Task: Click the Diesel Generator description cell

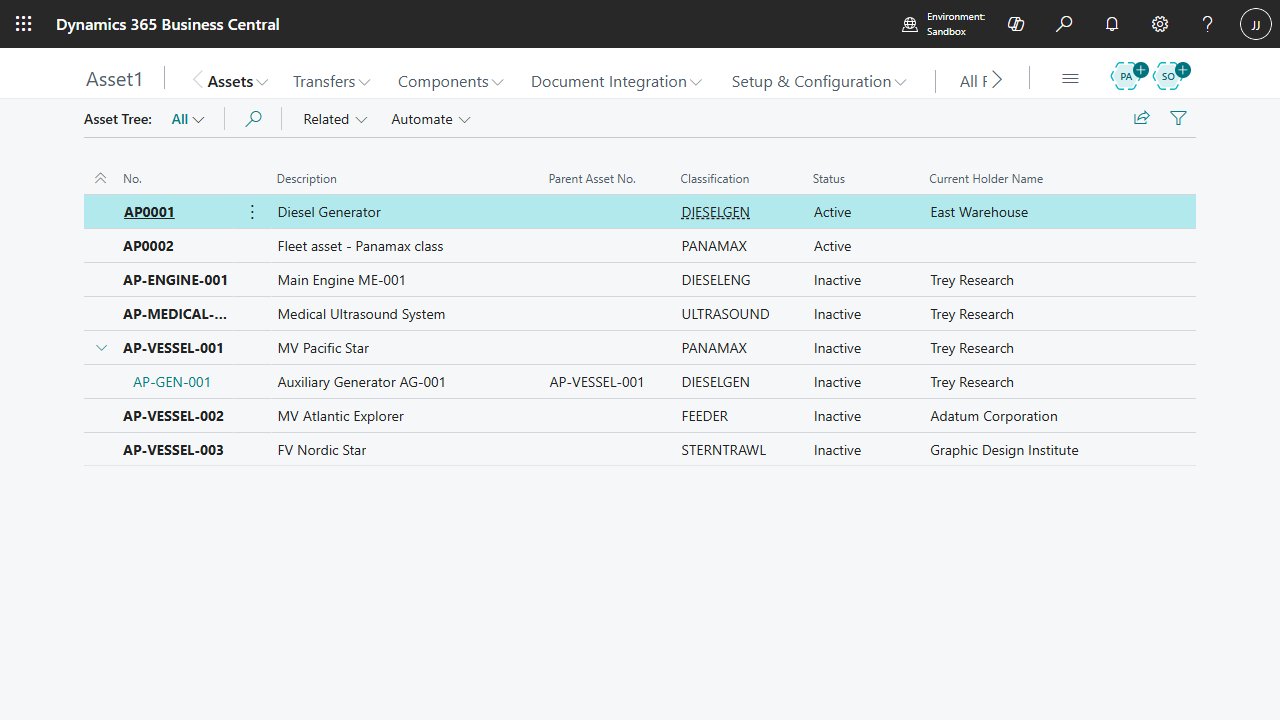Action: (x=329, y=212)
